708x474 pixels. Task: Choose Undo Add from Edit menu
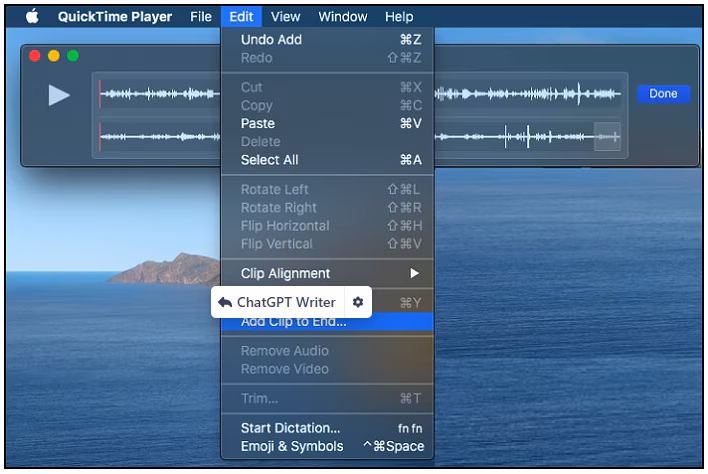tap(327, 40)
